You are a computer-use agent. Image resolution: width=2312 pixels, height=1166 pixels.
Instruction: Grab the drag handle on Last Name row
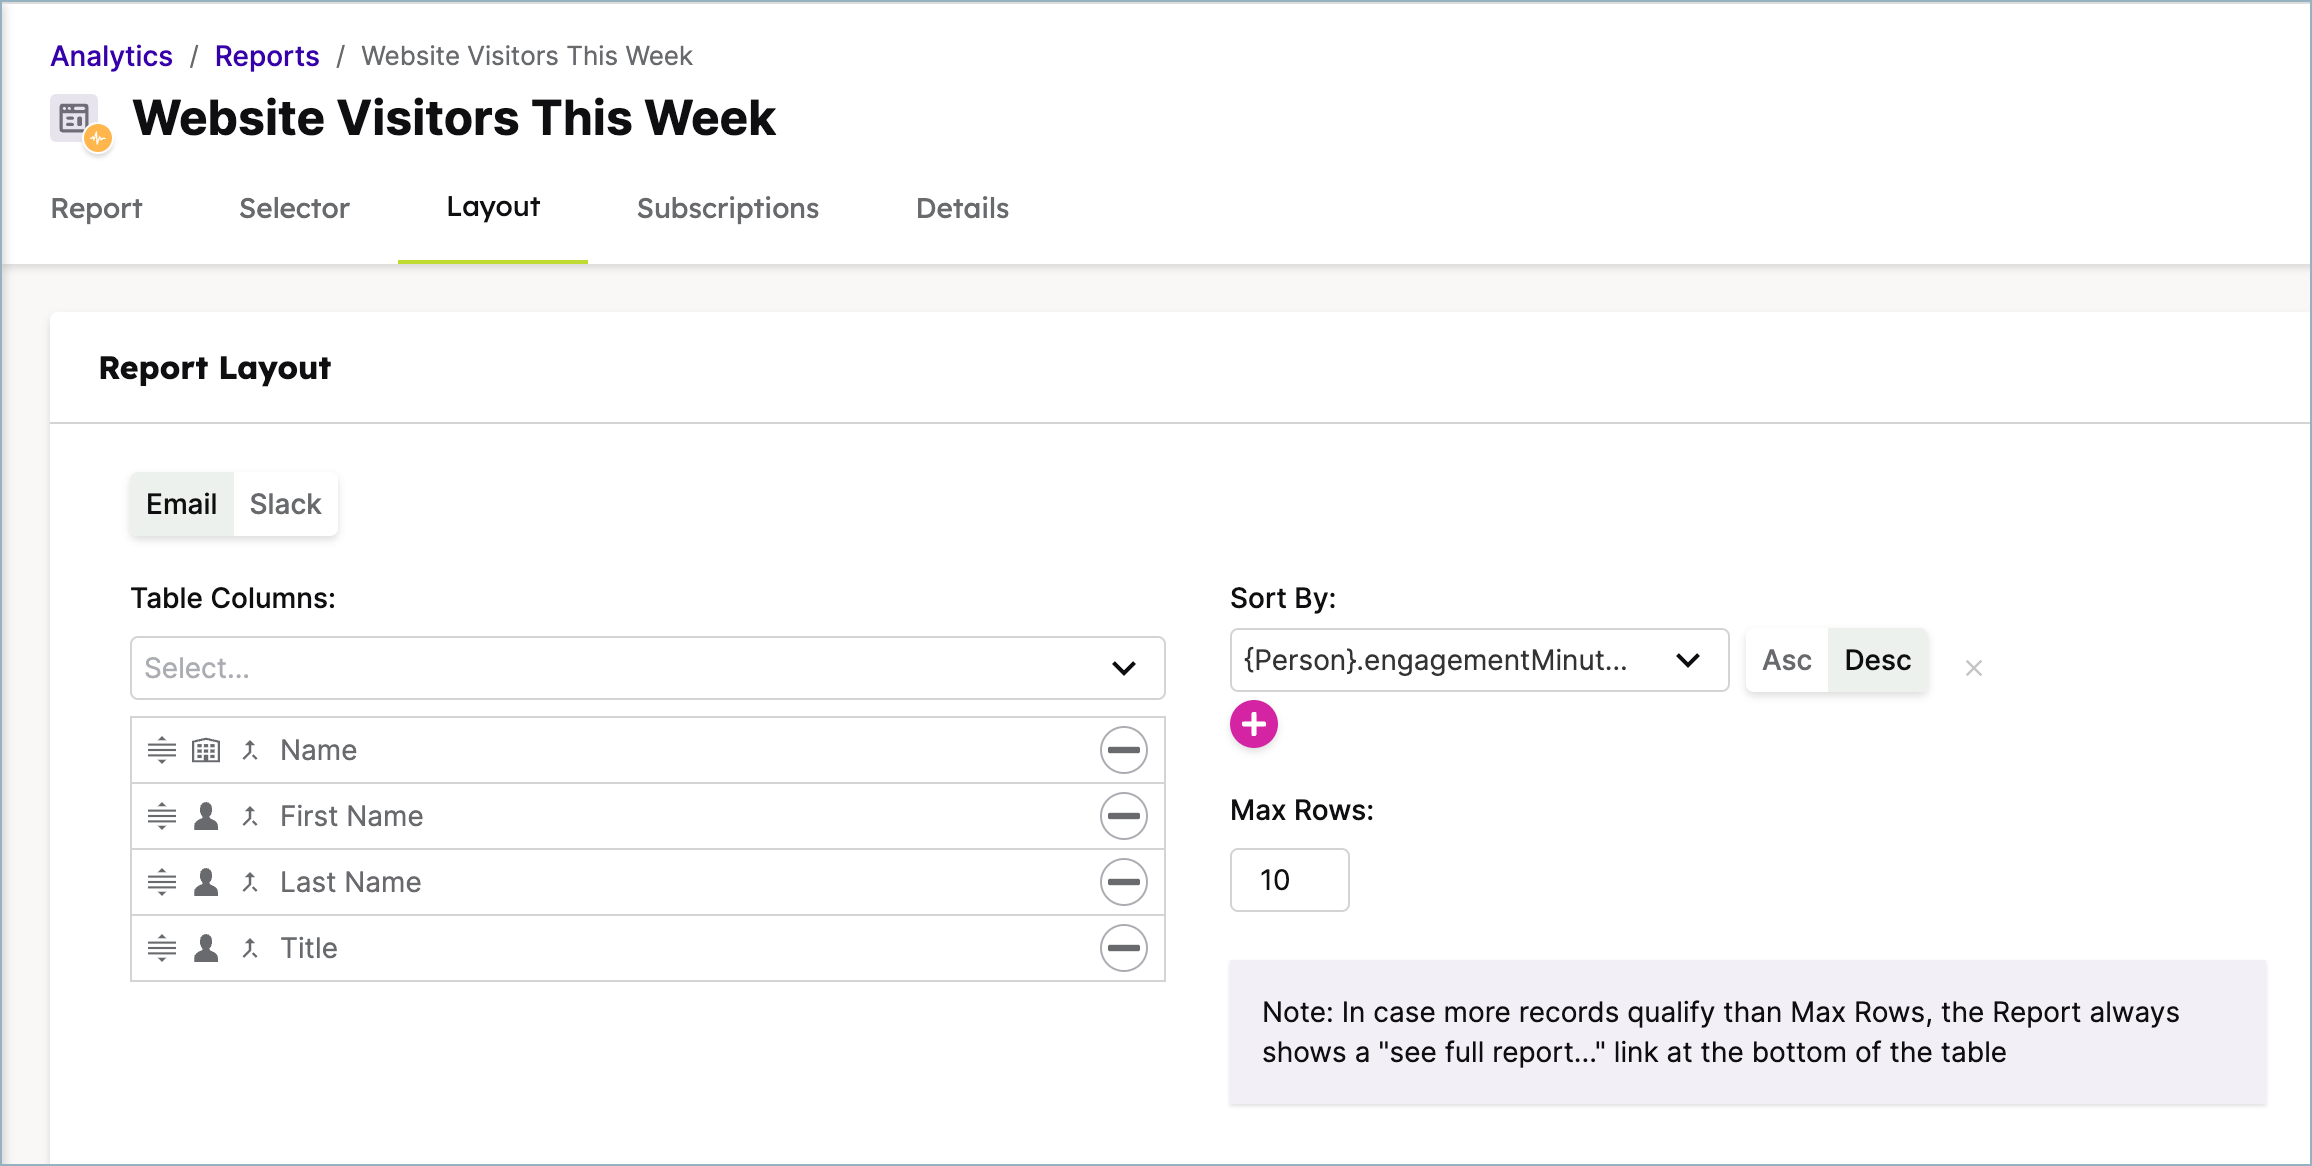pos(162,882)
